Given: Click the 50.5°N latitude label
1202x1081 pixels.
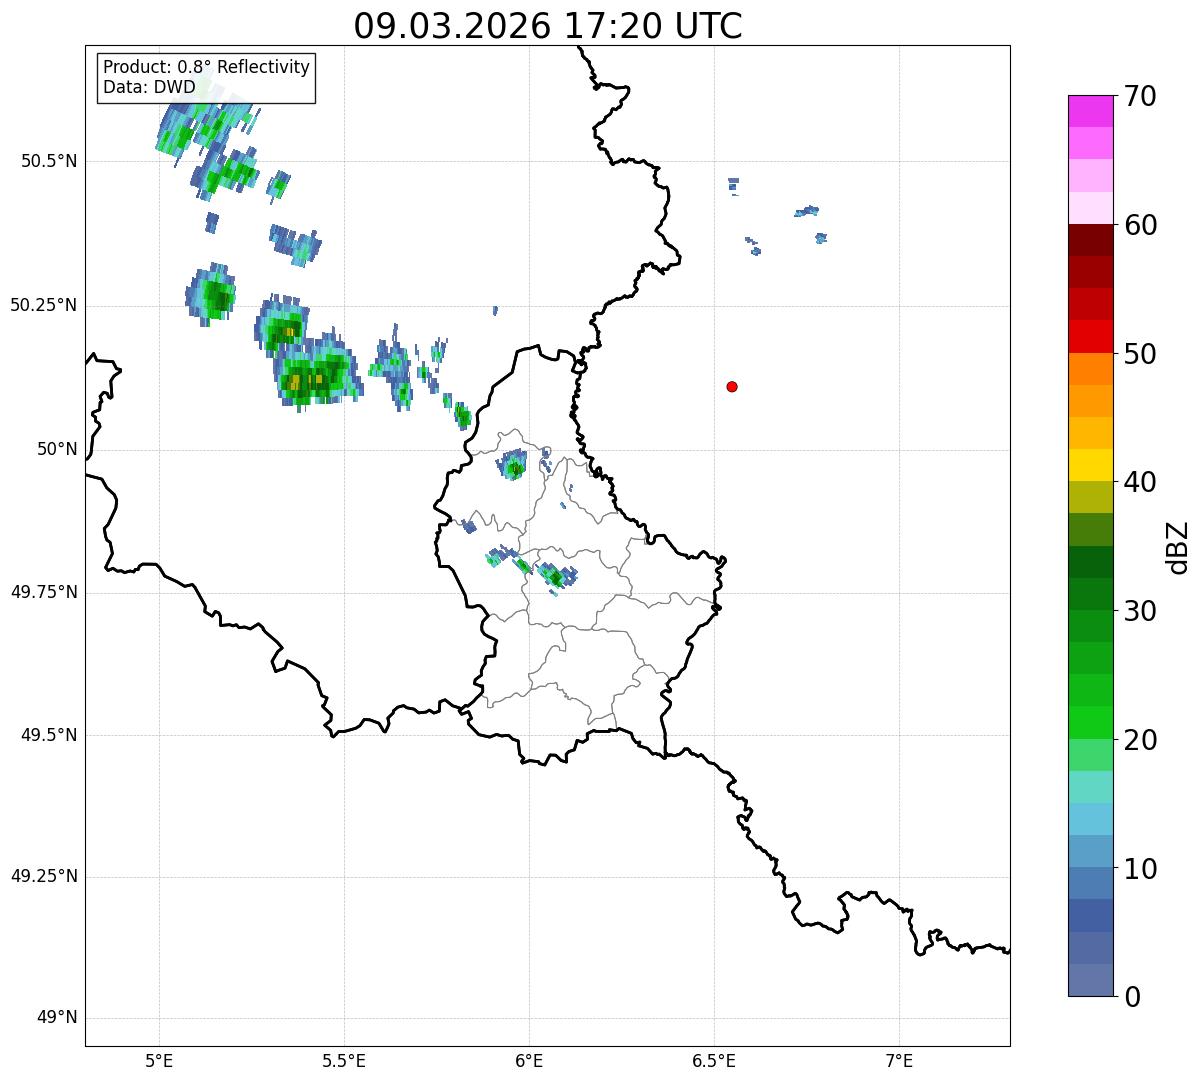Looking at the screenshot, I should [x=49, y=161].
